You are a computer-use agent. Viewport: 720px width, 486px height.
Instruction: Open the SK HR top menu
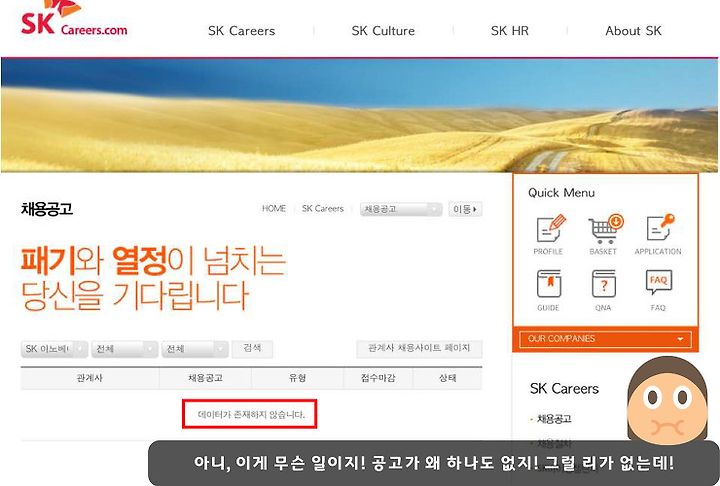510,31
